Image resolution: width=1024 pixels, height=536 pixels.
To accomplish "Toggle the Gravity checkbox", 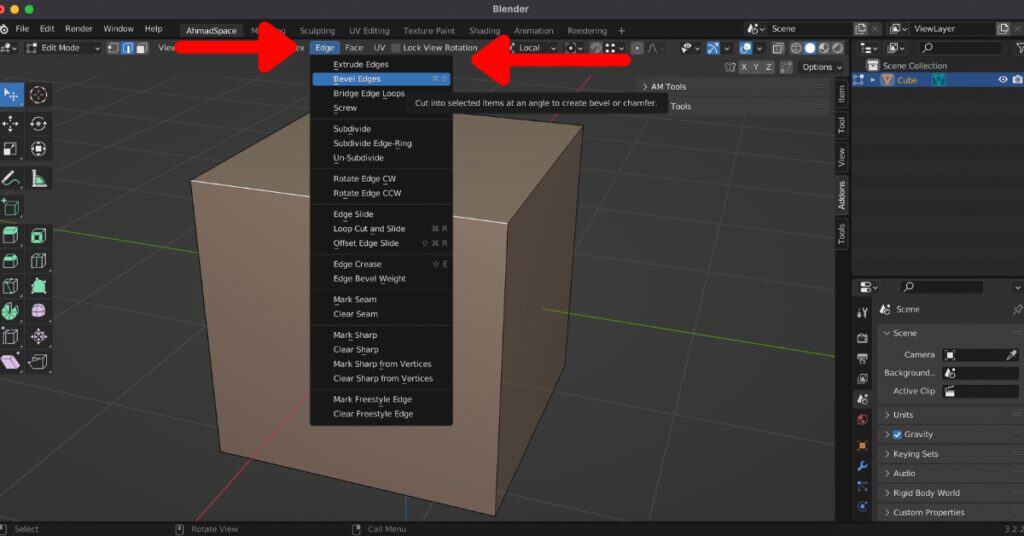I will click(897, 434).
